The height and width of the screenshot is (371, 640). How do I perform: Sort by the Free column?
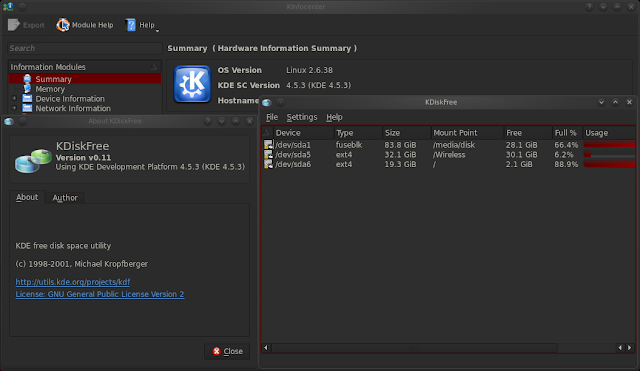(x=528, y=133)
